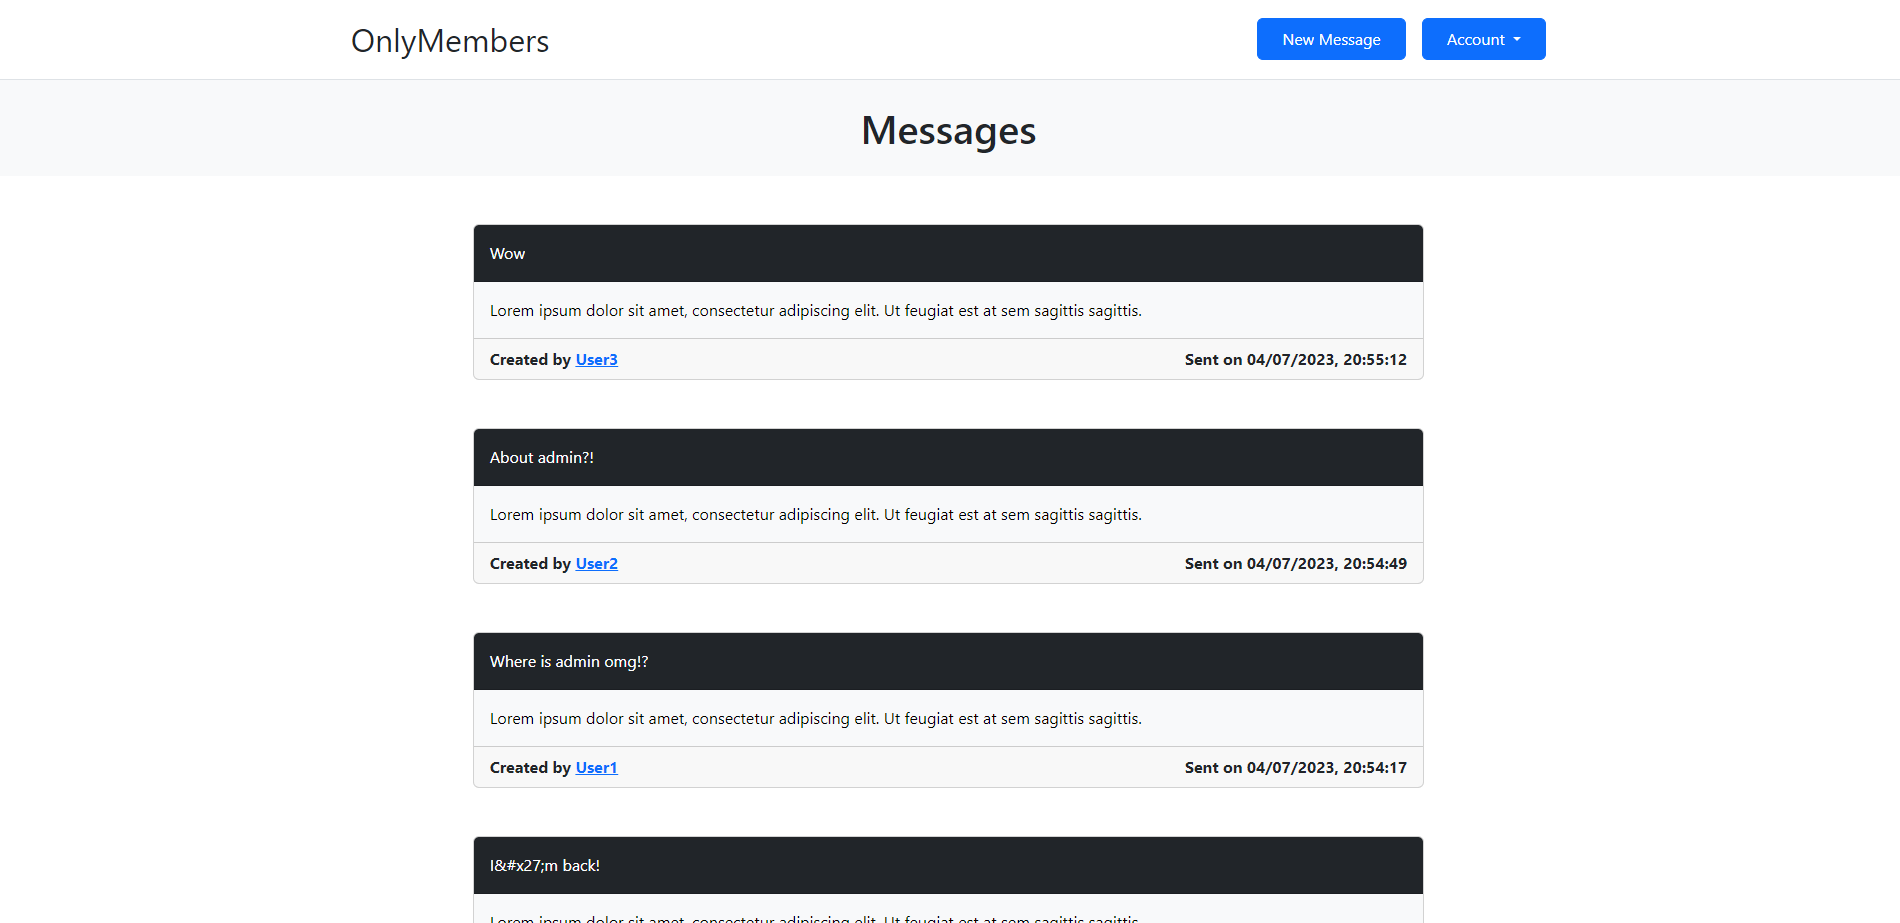
Task: Click the body text of the 'Wow' message
Action: pos(815,310)
